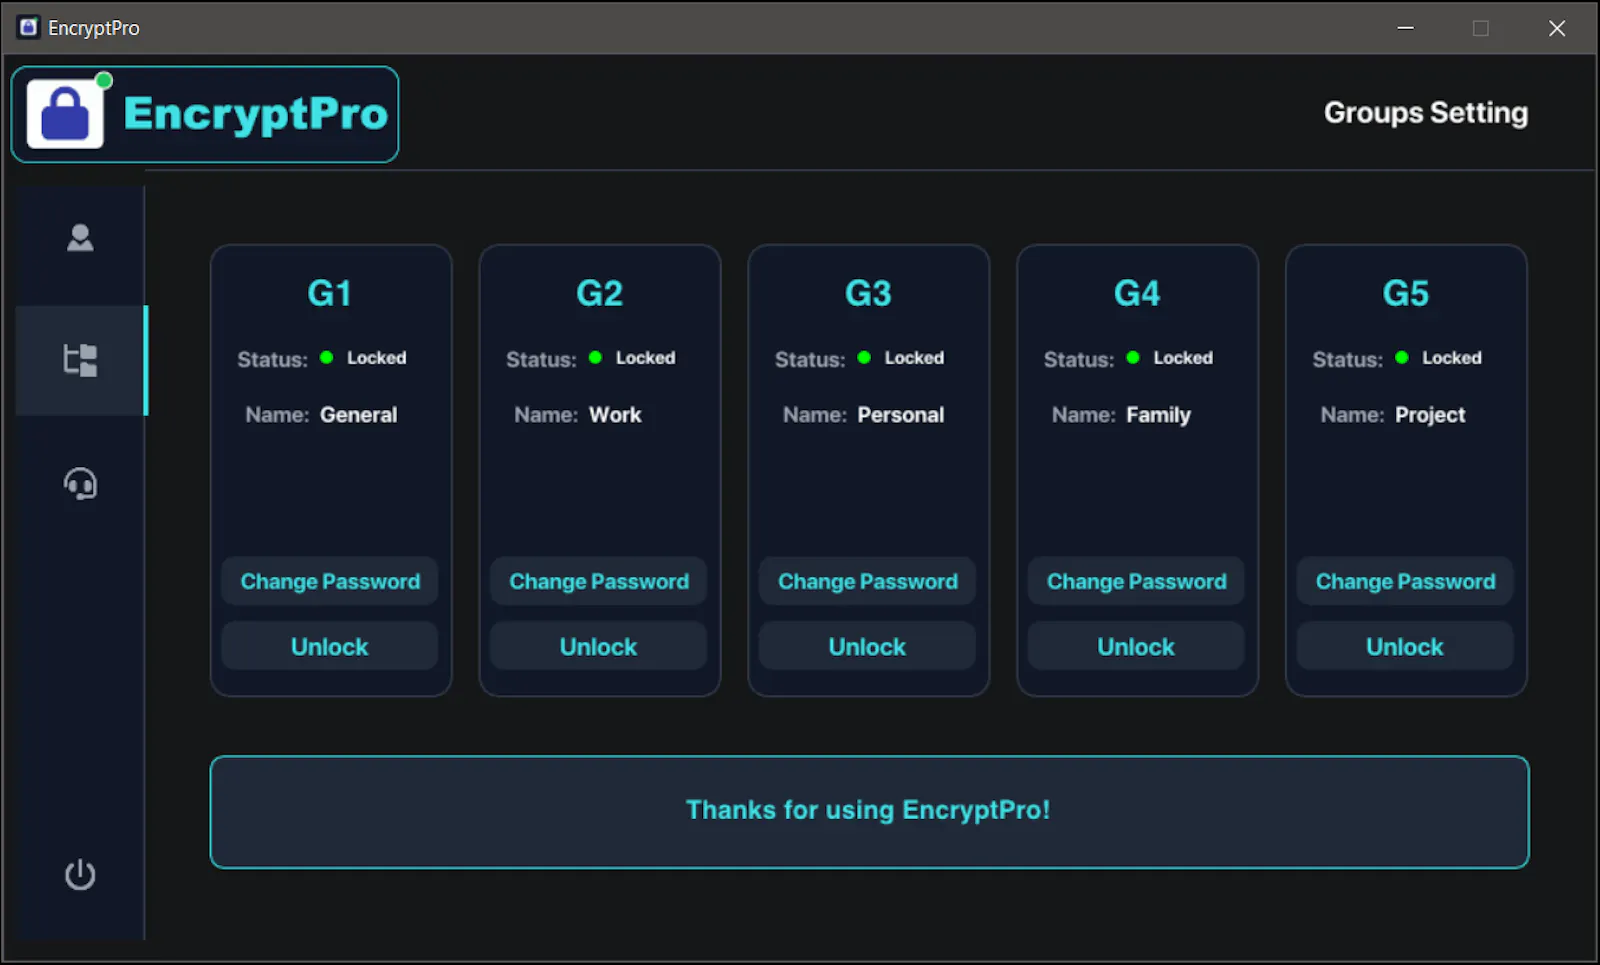Image resolution: width=1600 pixels, height=965 pixels.
Task: Click the EncryptPro brand name text
Action: 255,114
